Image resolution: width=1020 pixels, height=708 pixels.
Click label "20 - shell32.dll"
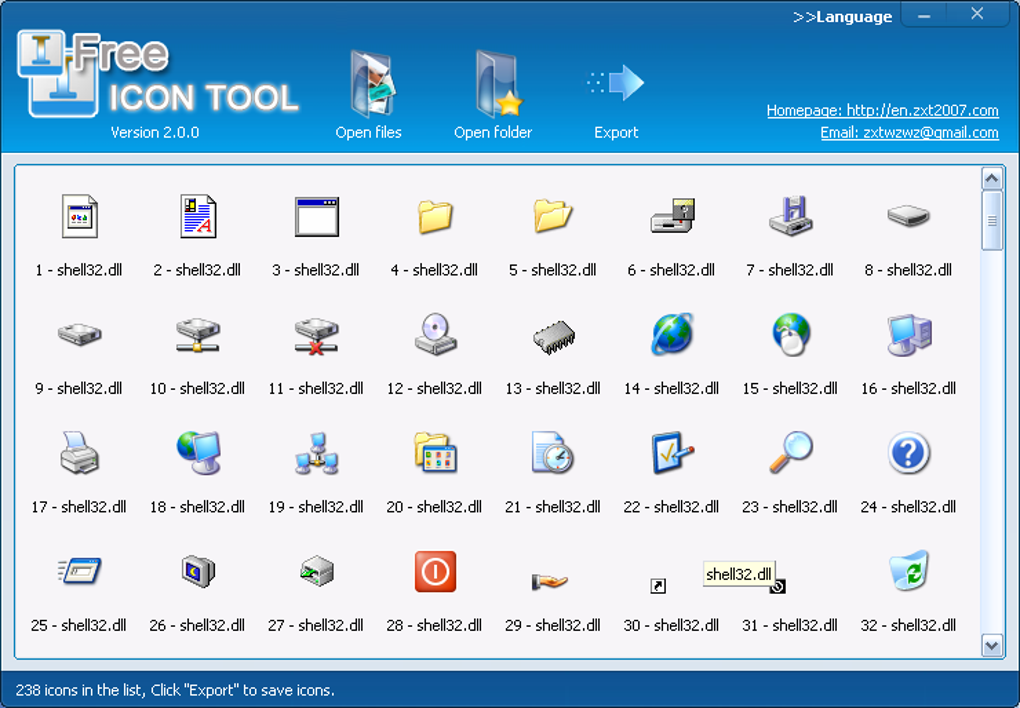click(x=435, y=507)
